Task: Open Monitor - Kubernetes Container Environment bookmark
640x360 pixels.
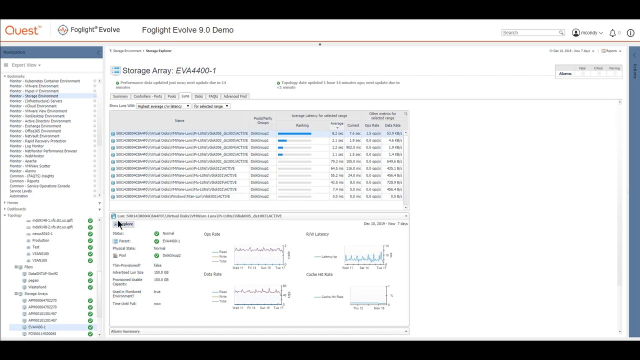Action: pyautogui.click(x=45, y=81)
